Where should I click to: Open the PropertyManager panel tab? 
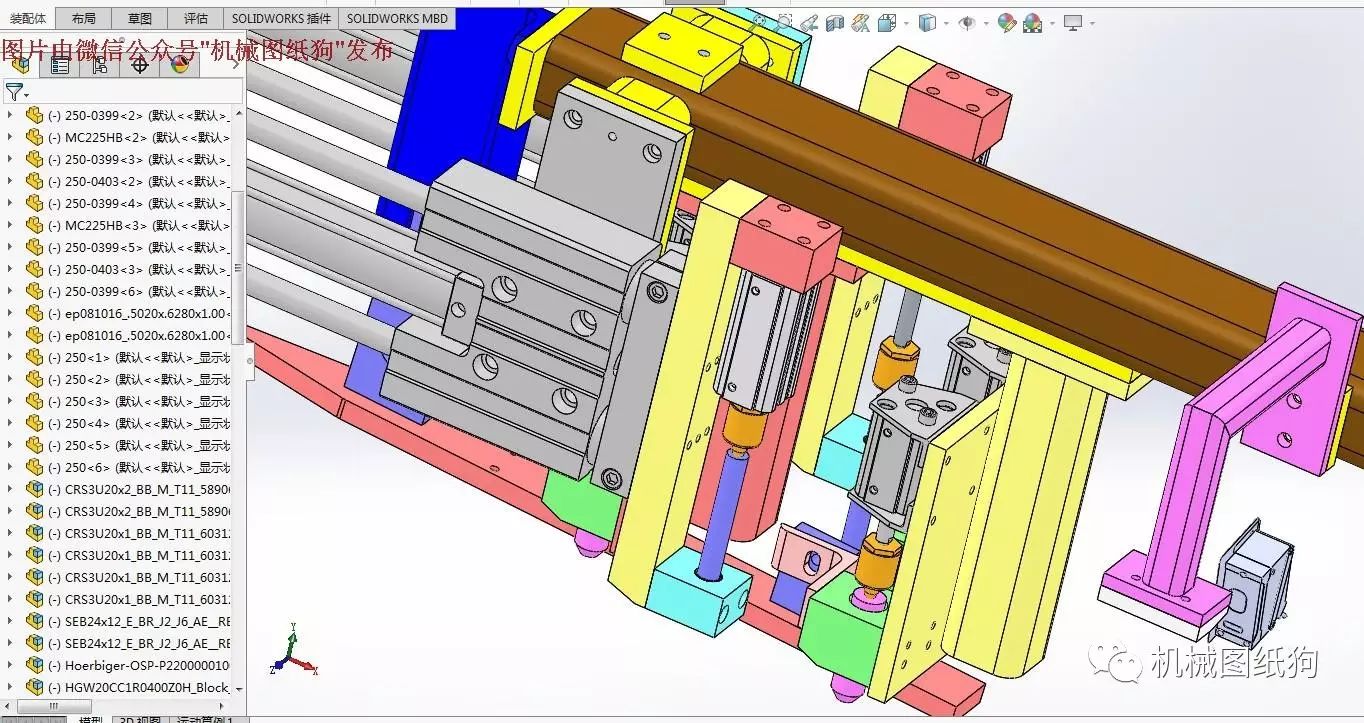tap(60, 66)
